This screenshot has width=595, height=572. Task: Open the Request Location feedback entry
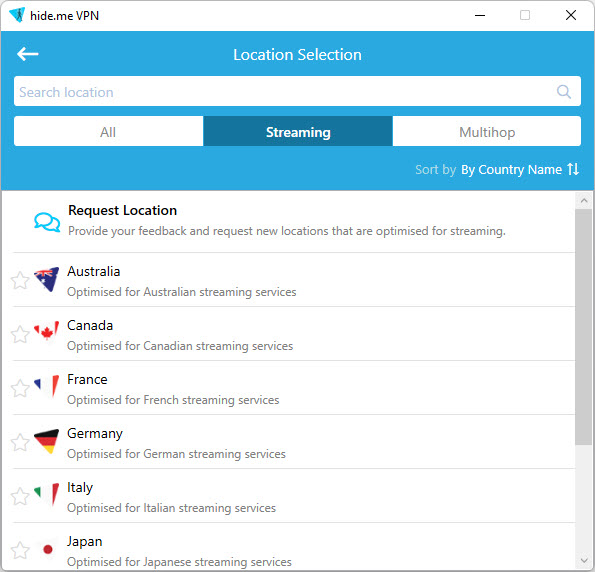tap(294, 222)
